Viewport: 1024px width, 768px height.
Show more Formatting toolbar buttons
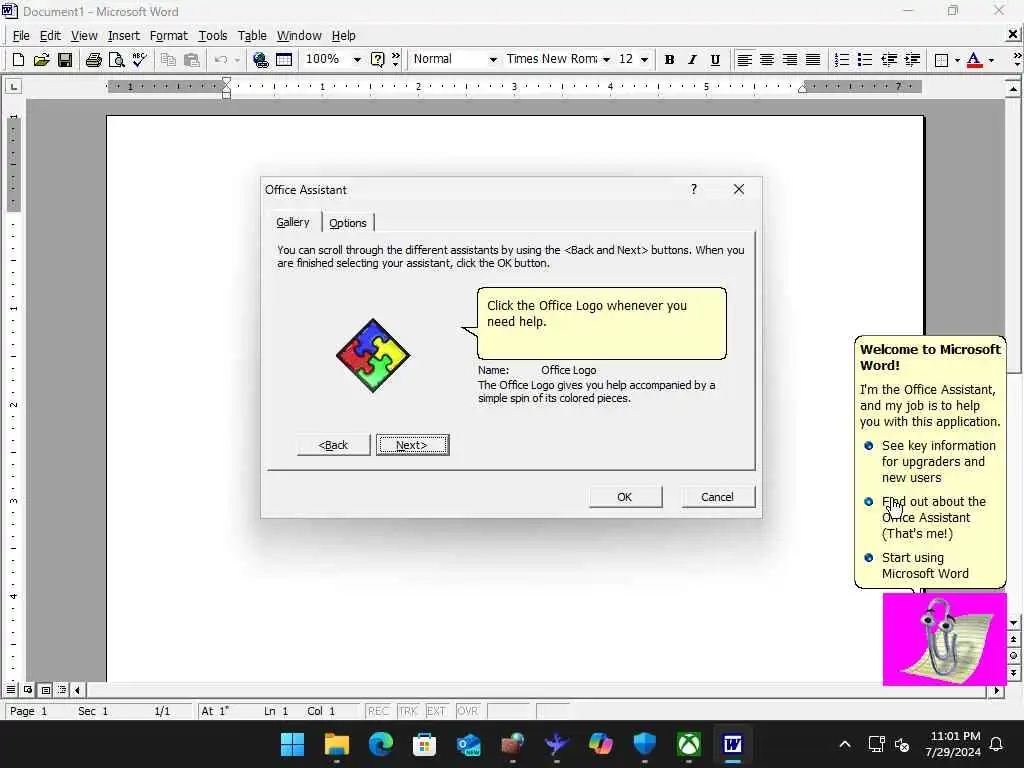point(1017,60)
